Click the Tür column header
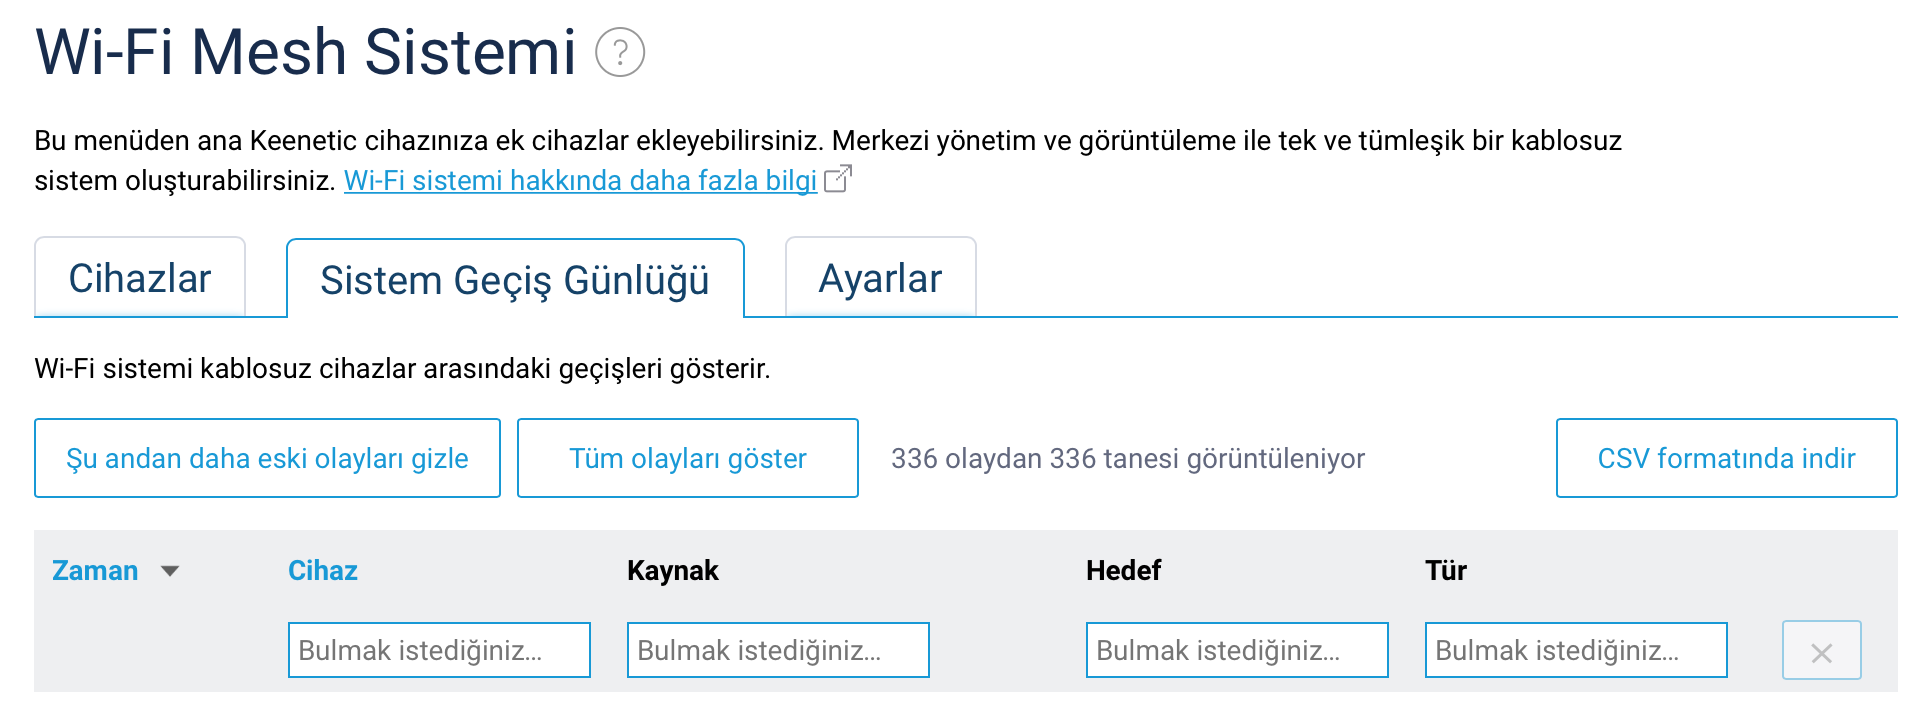 pos(1445,570)
